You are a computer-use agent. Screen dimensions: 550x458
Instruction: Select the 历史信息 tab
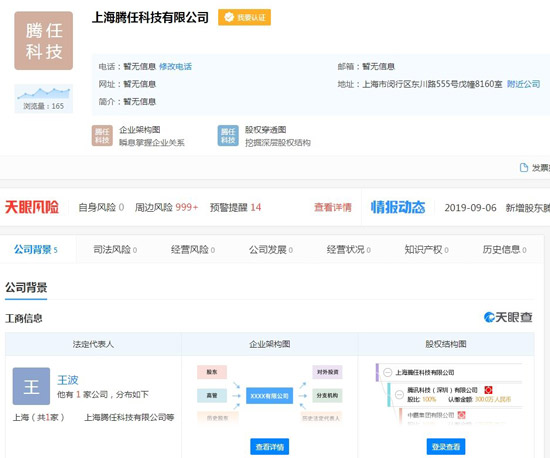[x=504, y=250]
